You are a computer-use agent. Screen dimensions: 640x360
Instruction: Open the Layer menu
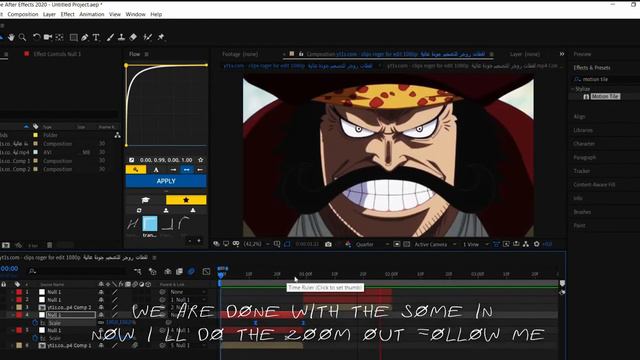point(49,14)
